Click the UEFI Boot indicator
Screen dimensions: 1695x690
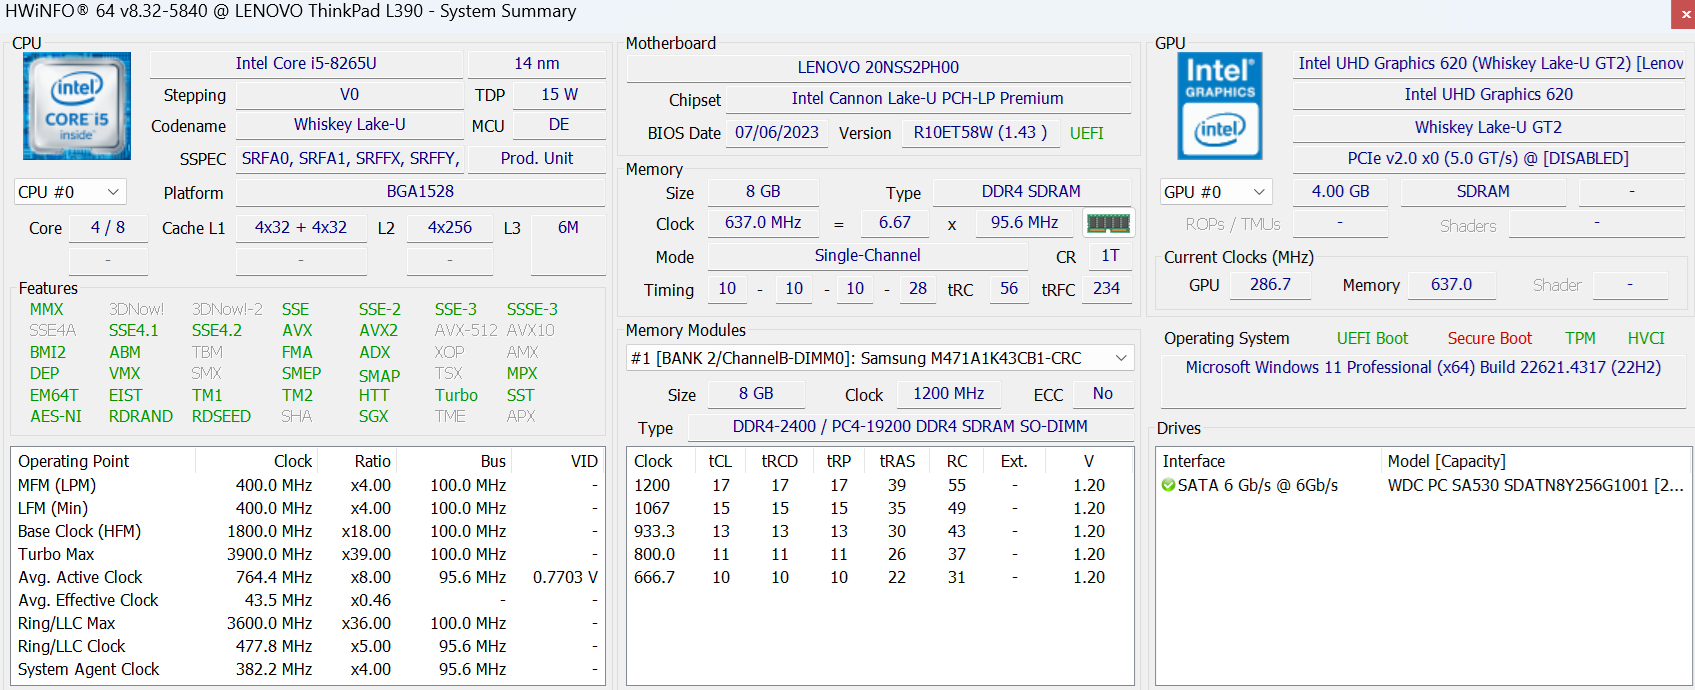1372,338
